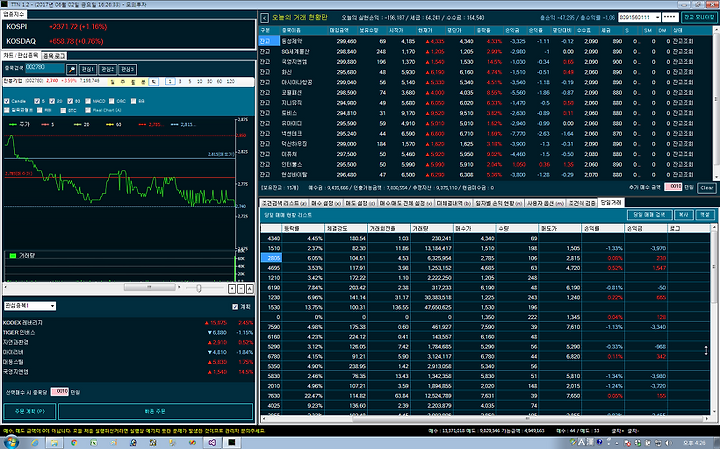
Task: Click the back arrow icon left of the trading status title
Action: click(x=264, y=18)
